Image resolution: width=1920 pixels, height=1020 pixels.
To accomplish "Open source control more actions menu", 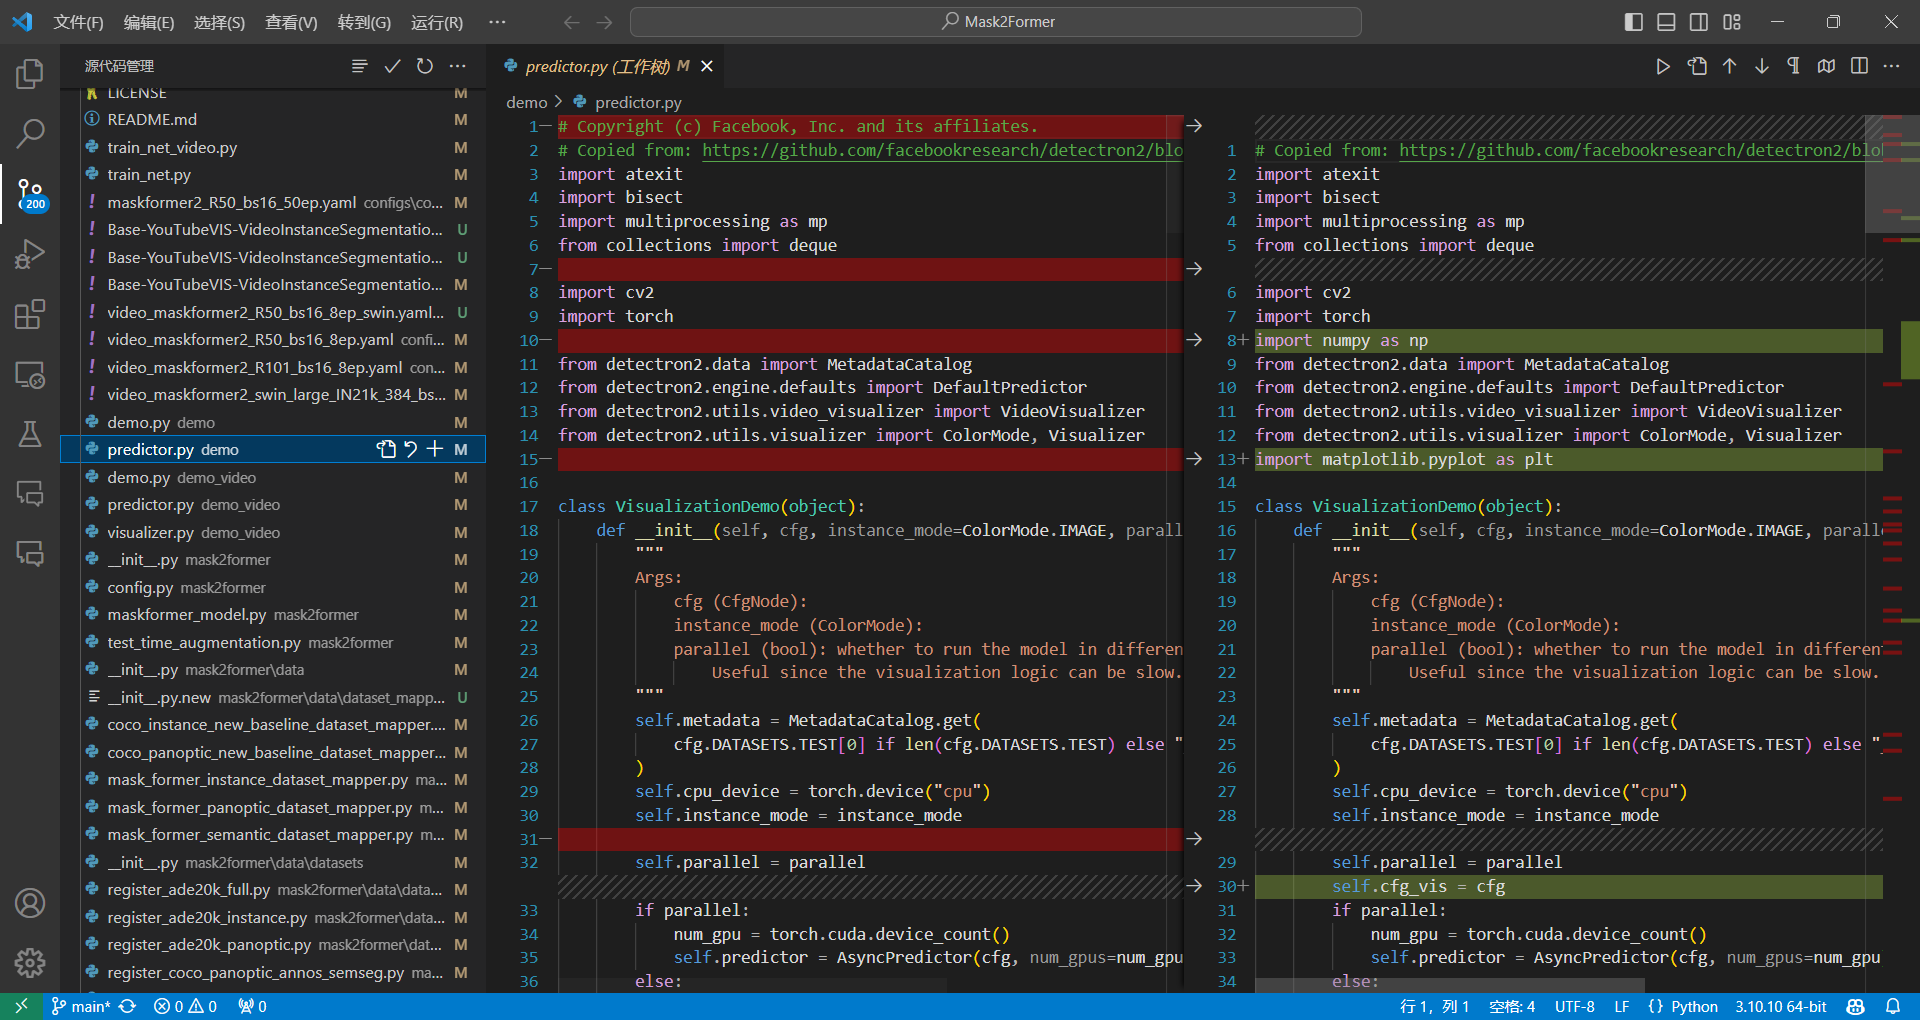I will 458,65.
